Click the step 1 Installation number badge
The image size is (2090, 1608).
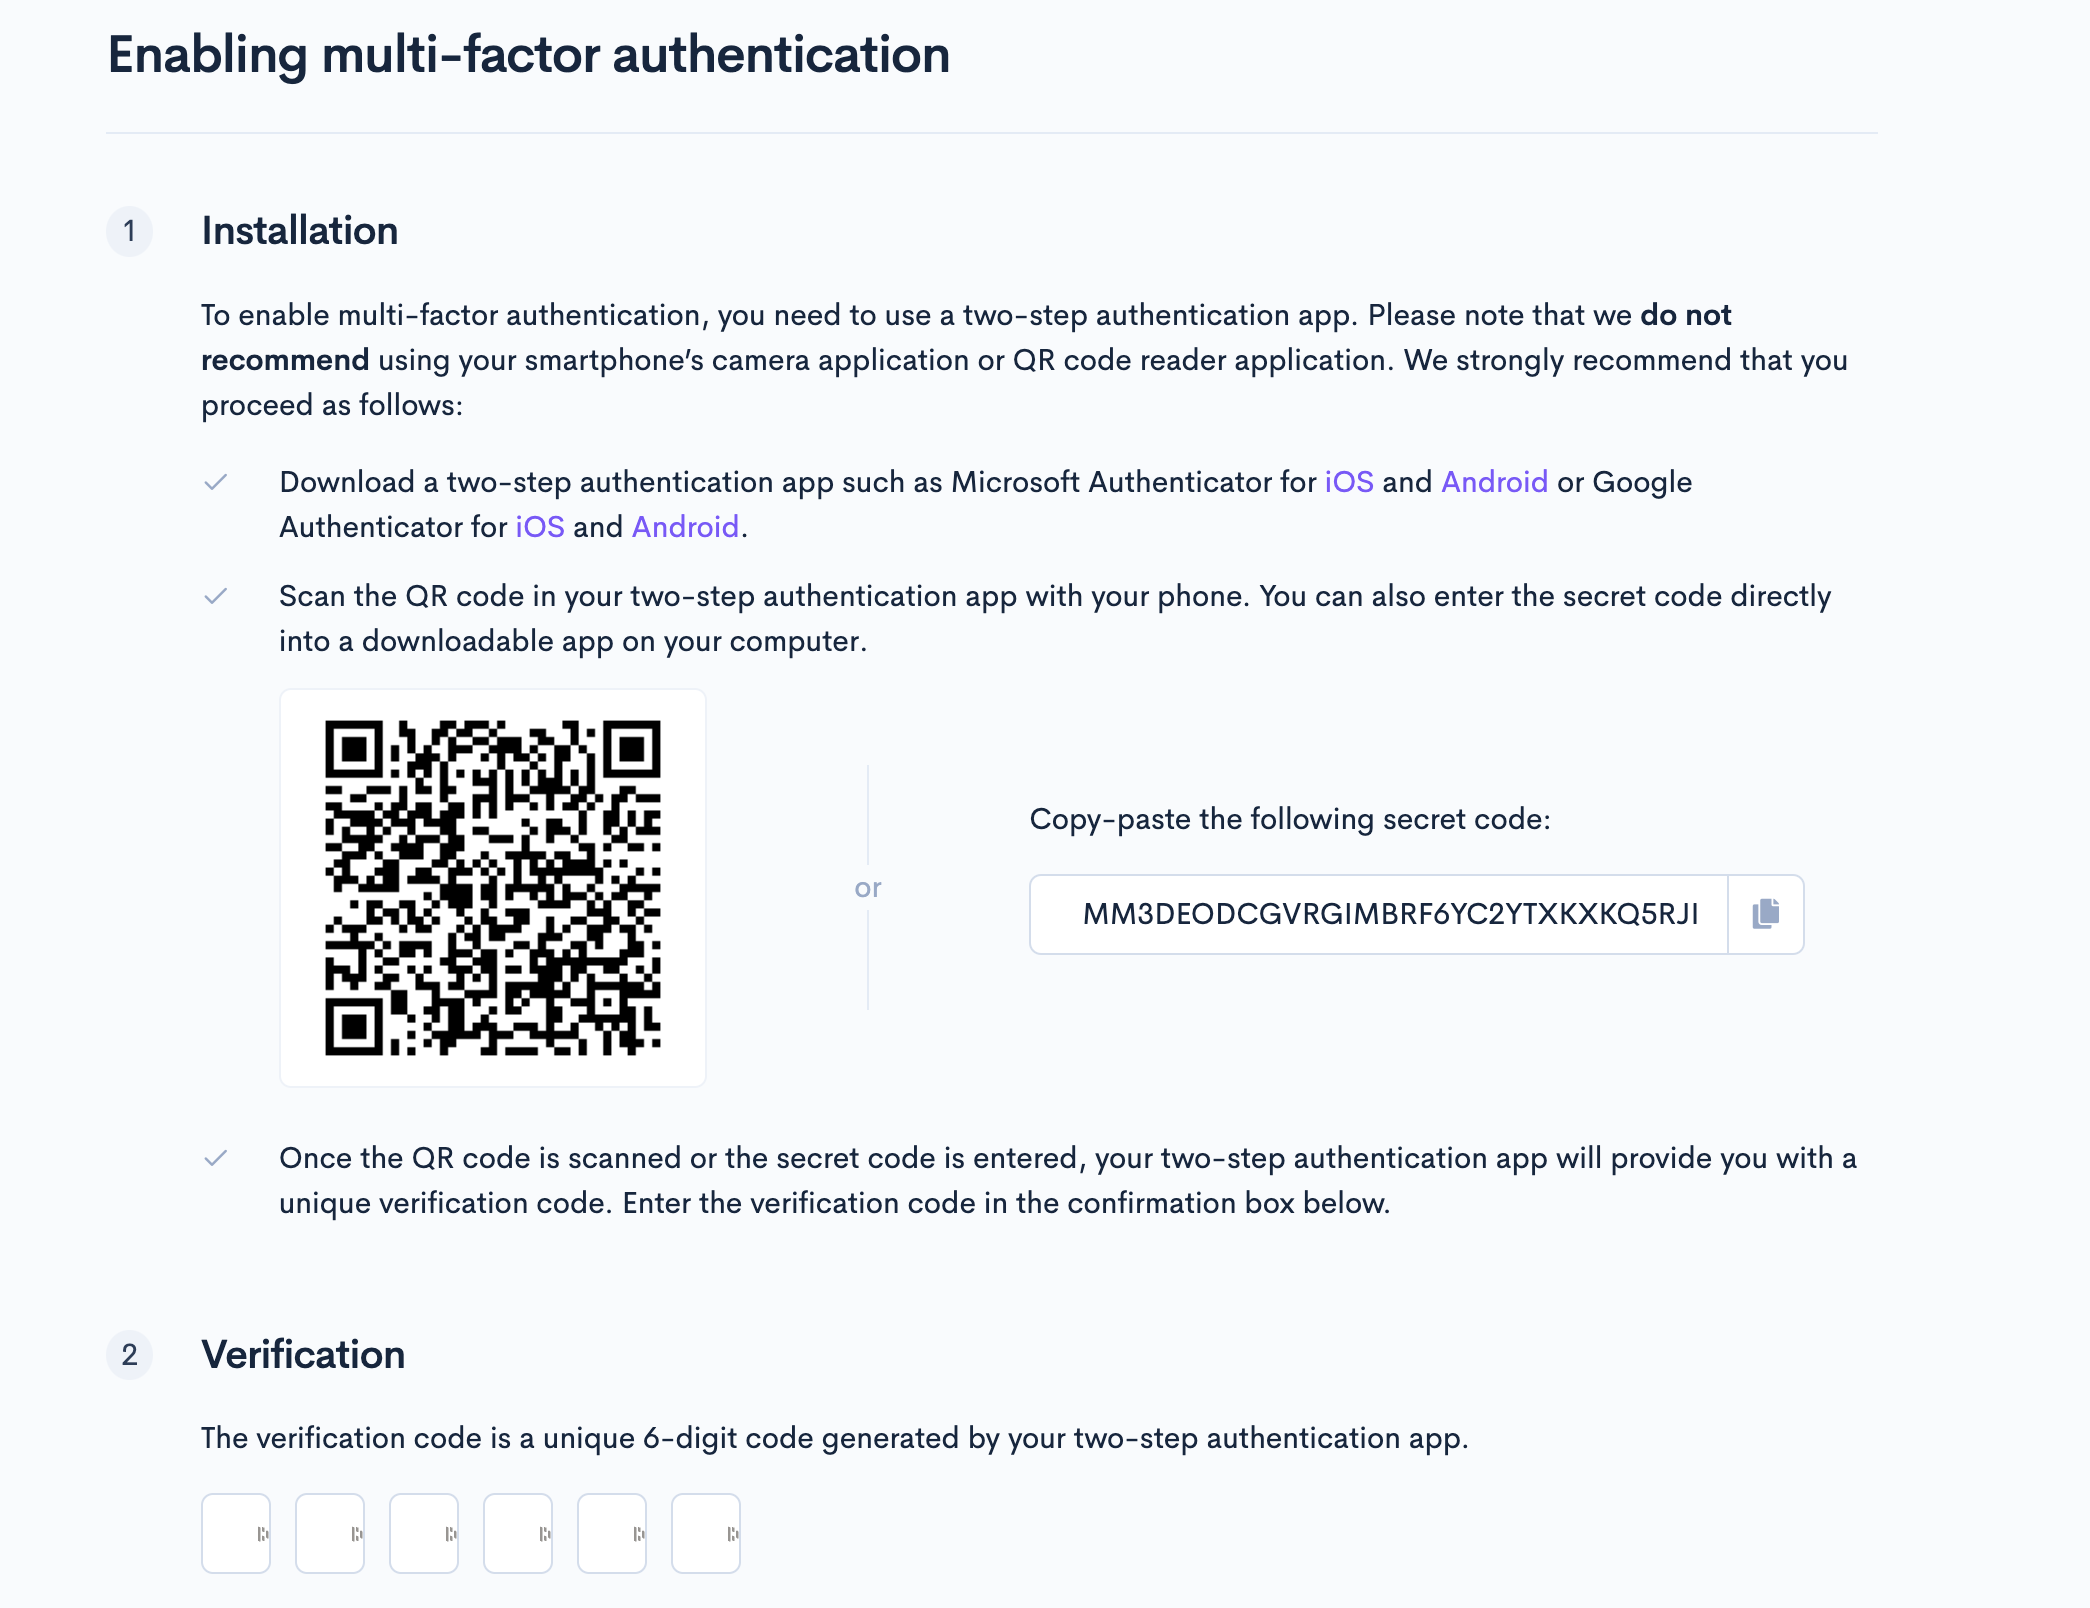[x=130, y=231]
